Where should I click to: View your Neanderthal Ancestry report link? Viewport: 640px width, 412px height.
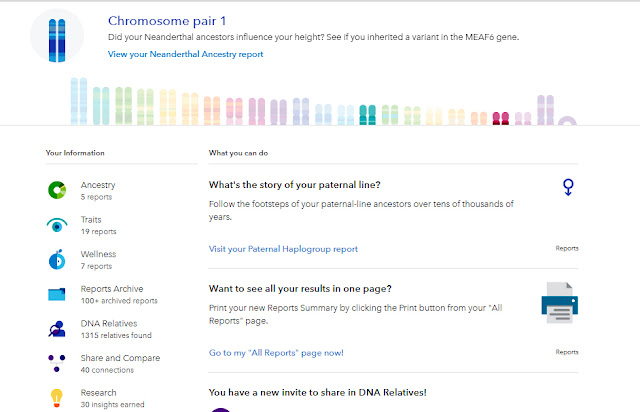tap(185, 54)
